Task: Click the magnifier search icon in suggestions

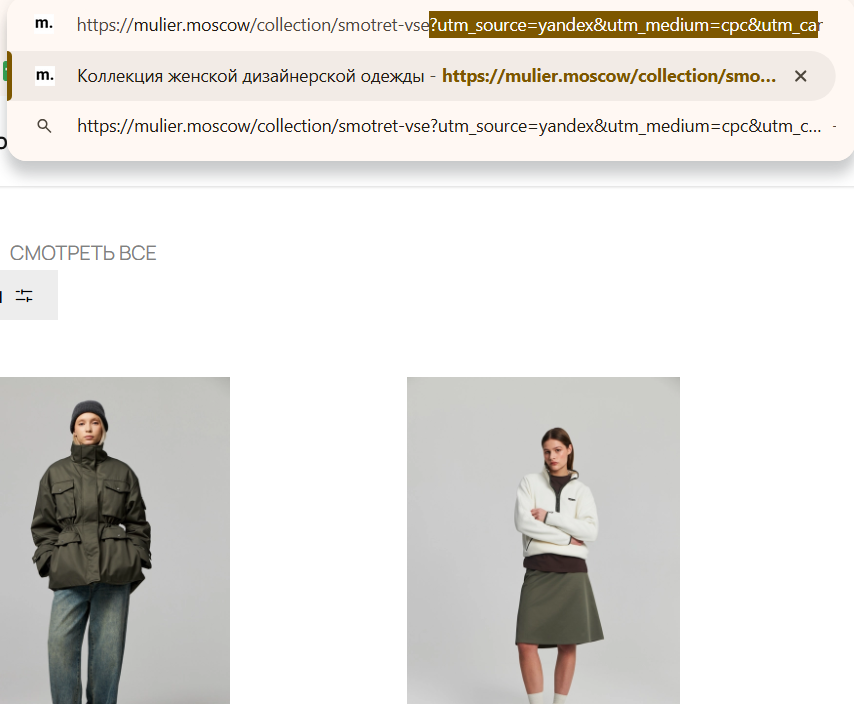Action: tap(44, 126)
